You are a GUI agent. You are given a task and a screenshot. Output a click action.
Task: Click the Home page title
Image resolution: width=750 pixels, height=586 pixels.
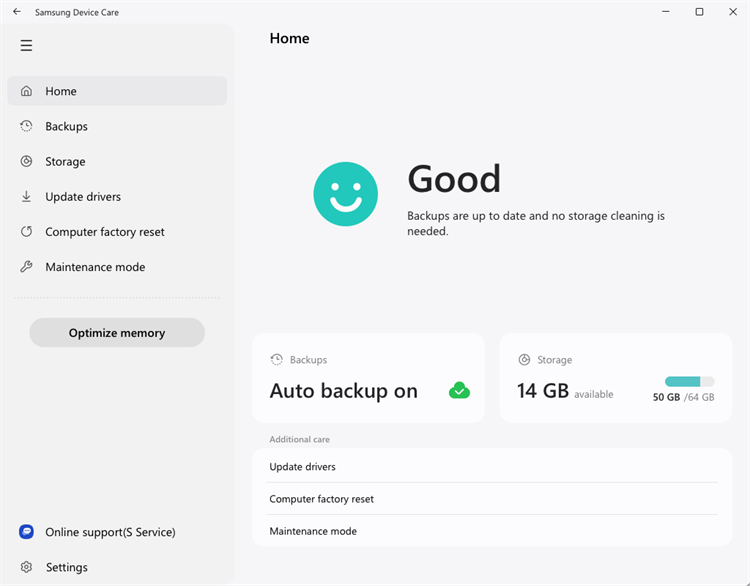pyautogui.click(x=289, y=38)
